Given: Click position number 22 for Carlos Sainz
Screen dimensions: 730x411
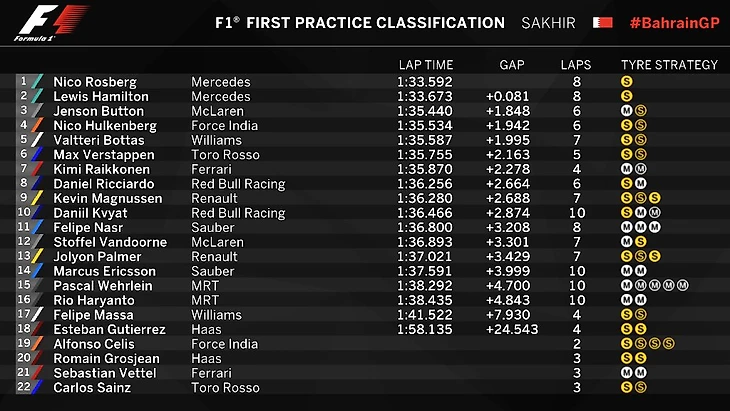Looking at the screenshot, I should (x=24, y=386).
